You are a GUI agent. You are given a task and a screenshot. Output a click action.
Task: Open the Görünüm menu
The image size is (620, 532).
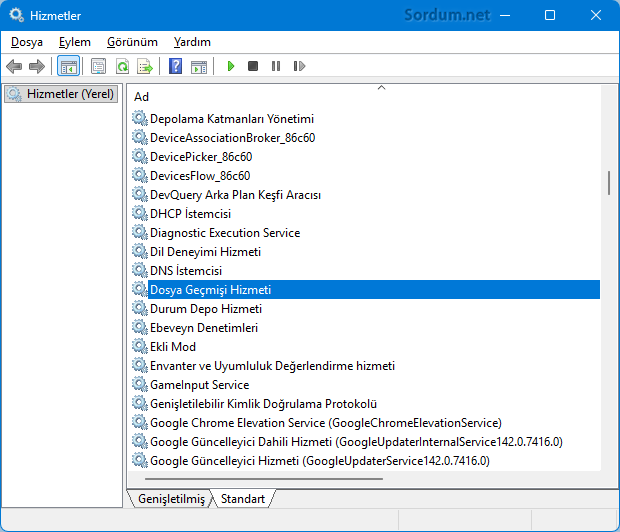point(132,42)
